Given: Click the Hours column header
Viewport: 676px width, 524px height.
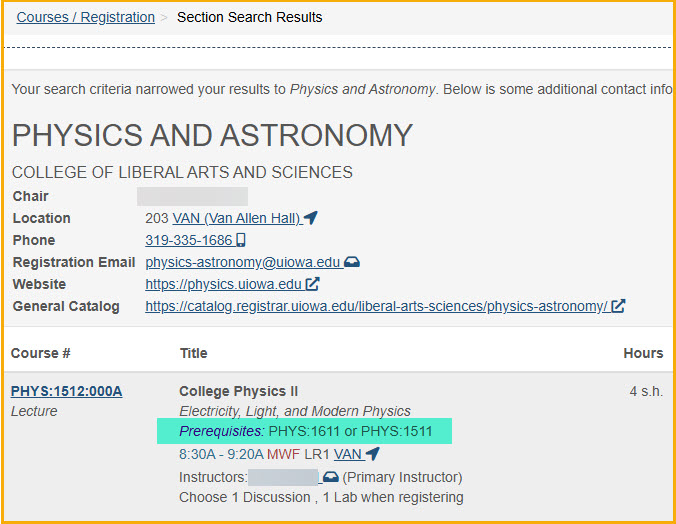Looking at the screenshot, I should click(x=642, y=352).
